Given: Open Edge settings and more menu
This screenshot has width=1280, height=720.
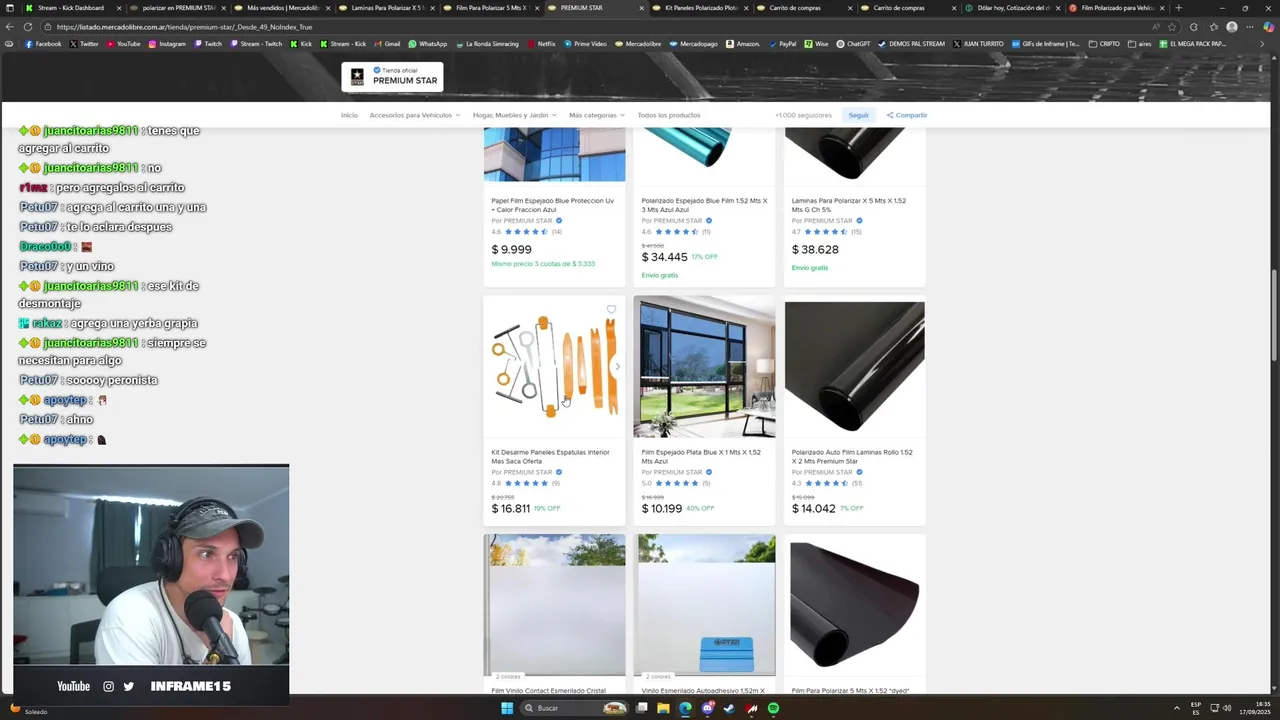Looking at the screenshot, I should coord(1250,27).
